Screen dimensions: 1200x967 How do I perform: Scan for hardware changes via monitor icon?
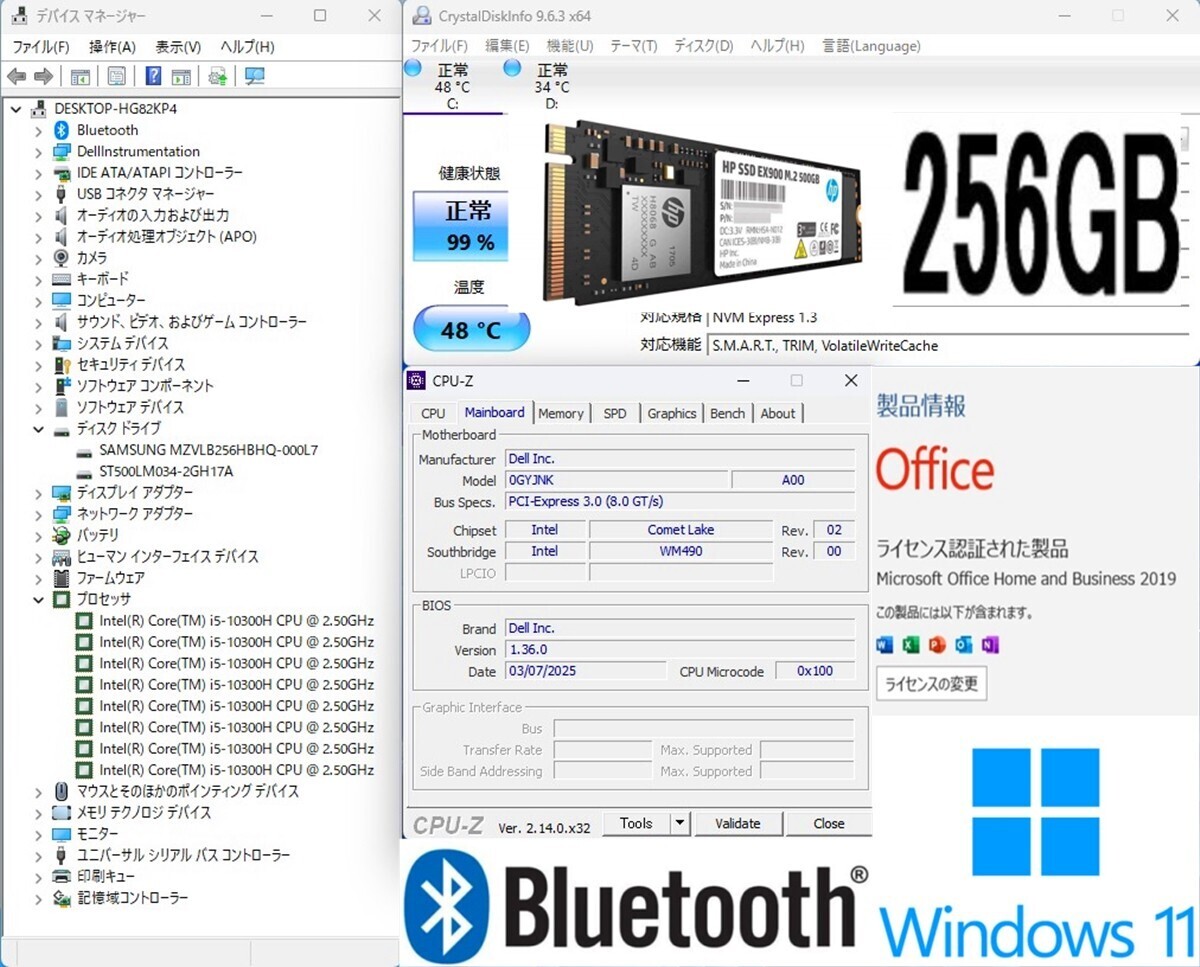(254, 77)
